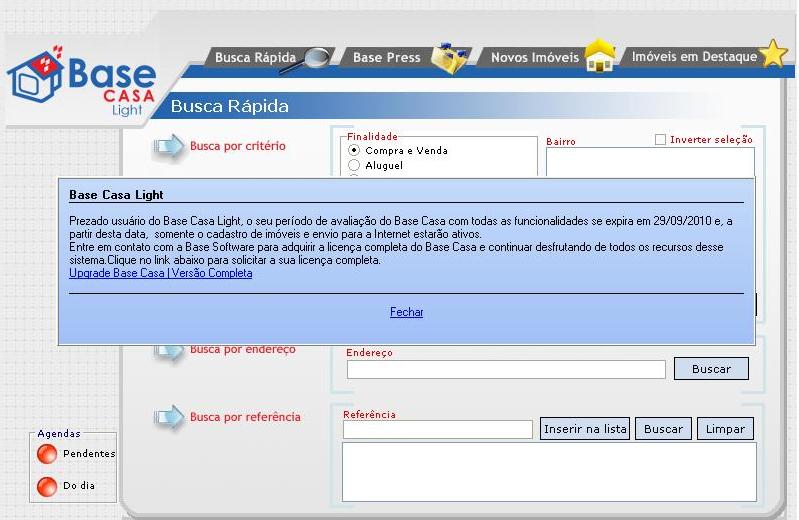Viewport: 799px width, 520px height.
Task: Click the yellow house Novos Imóveis icon
Action: tap(600, 57)
